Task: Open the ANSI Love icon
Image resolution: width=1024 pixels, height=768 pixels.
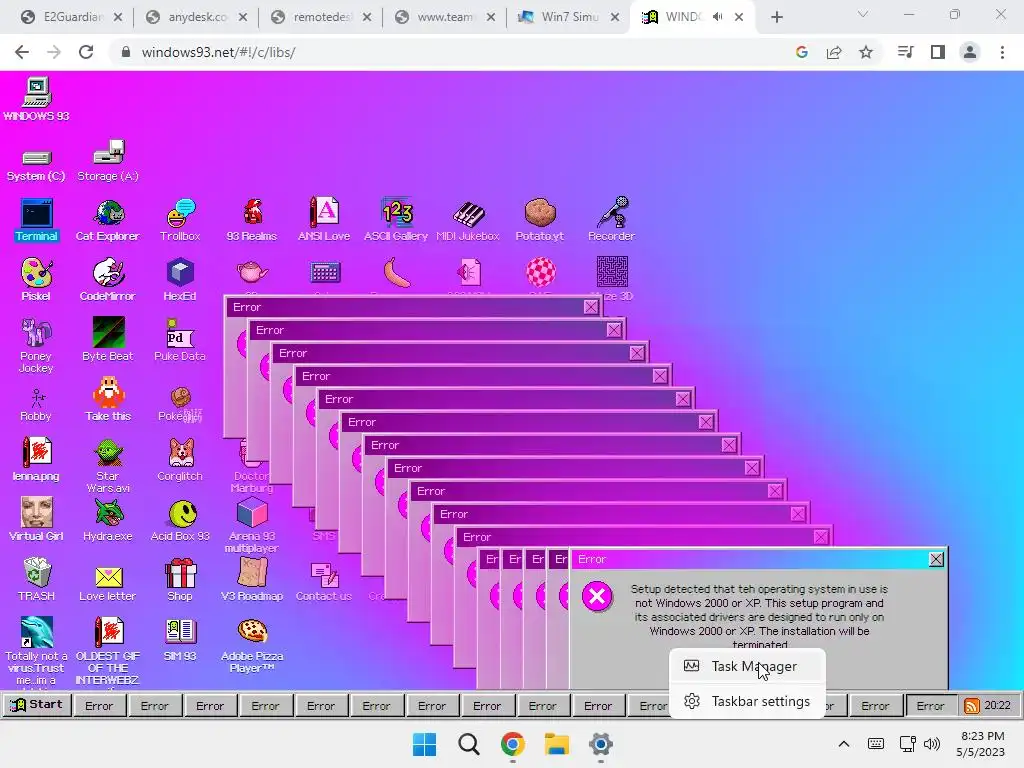Action: coord(324,220)
